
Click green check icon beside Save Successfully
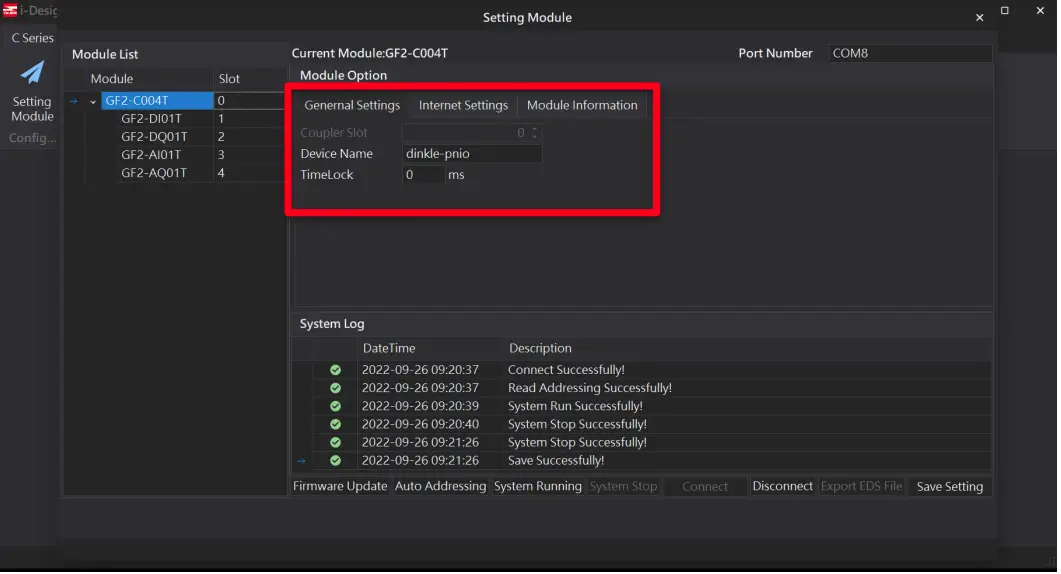pyautogui.click(x=336, y=461)
